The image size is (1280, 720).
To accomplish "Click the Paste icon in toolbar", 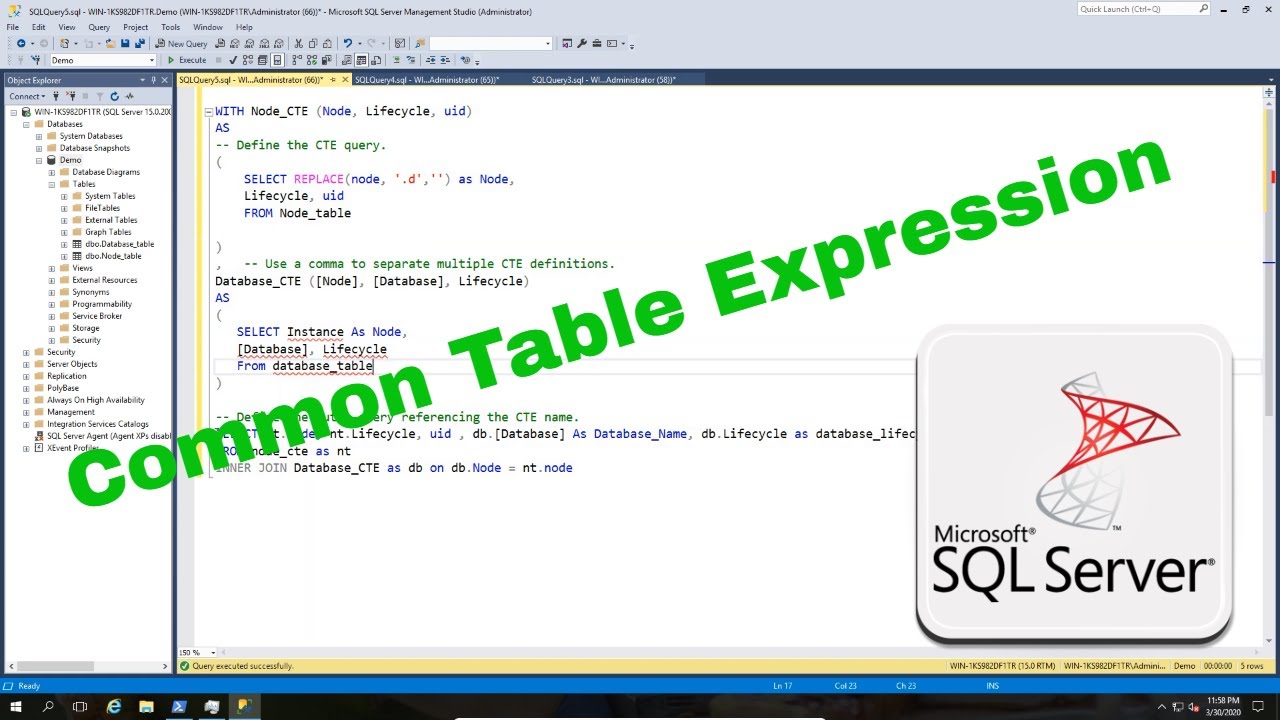I will click(327, 44).
